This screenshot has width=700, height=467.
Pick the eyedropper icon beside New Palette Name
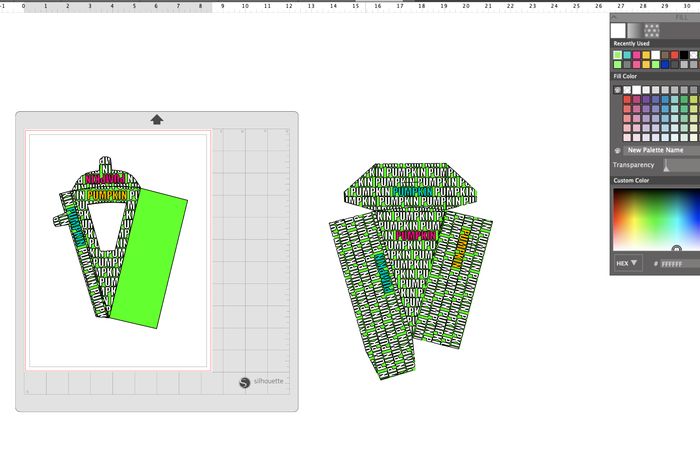pyautogui.click(x=617, y=150)
